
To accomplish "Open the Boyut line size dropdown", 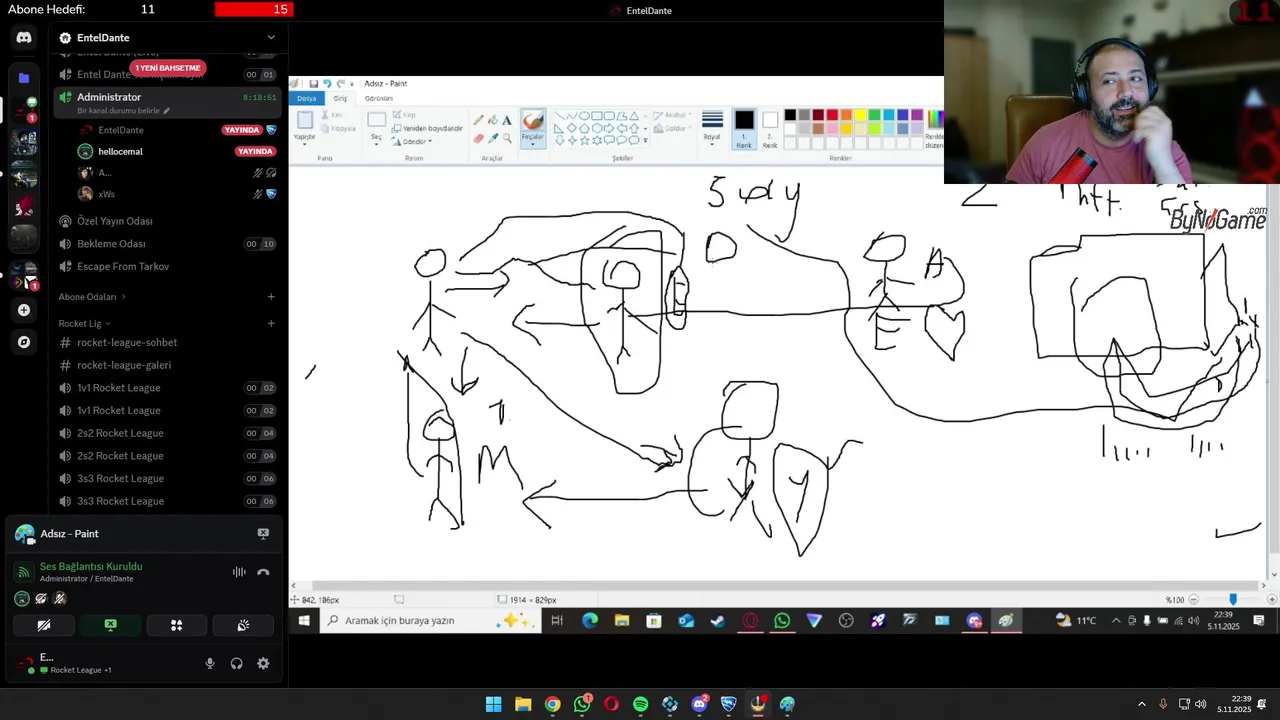I will point(712,128).
